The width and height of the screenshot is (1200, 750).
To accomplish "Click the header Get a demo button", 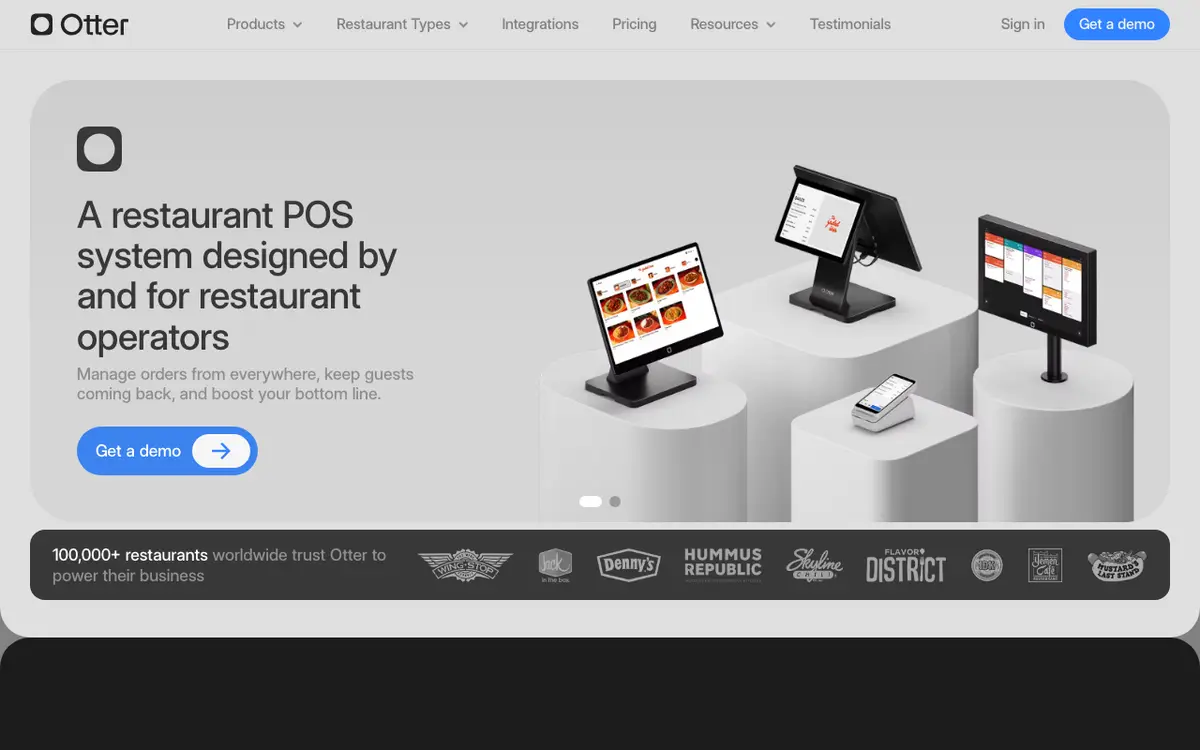I will coord(1117,24).
